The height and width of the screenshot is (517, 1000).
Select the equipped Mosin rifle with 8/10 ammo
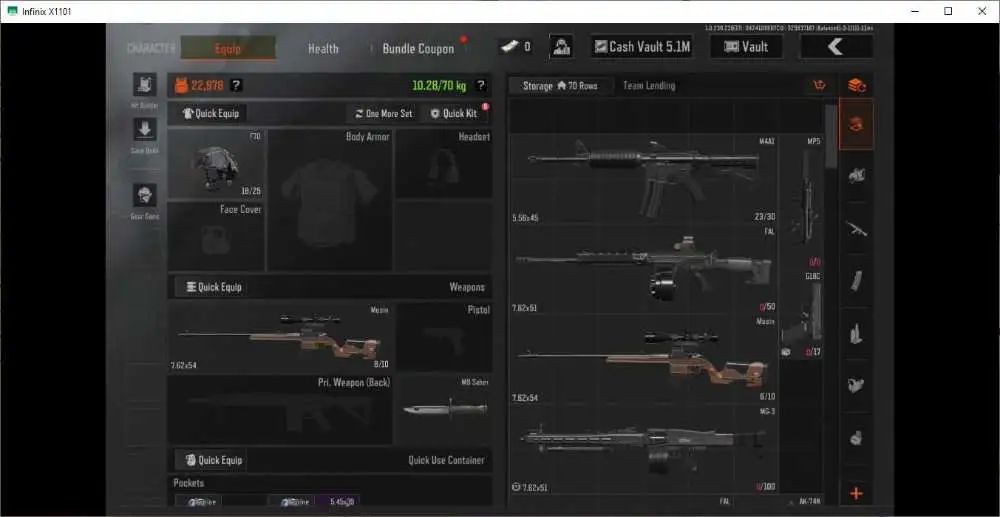(280, 337)
